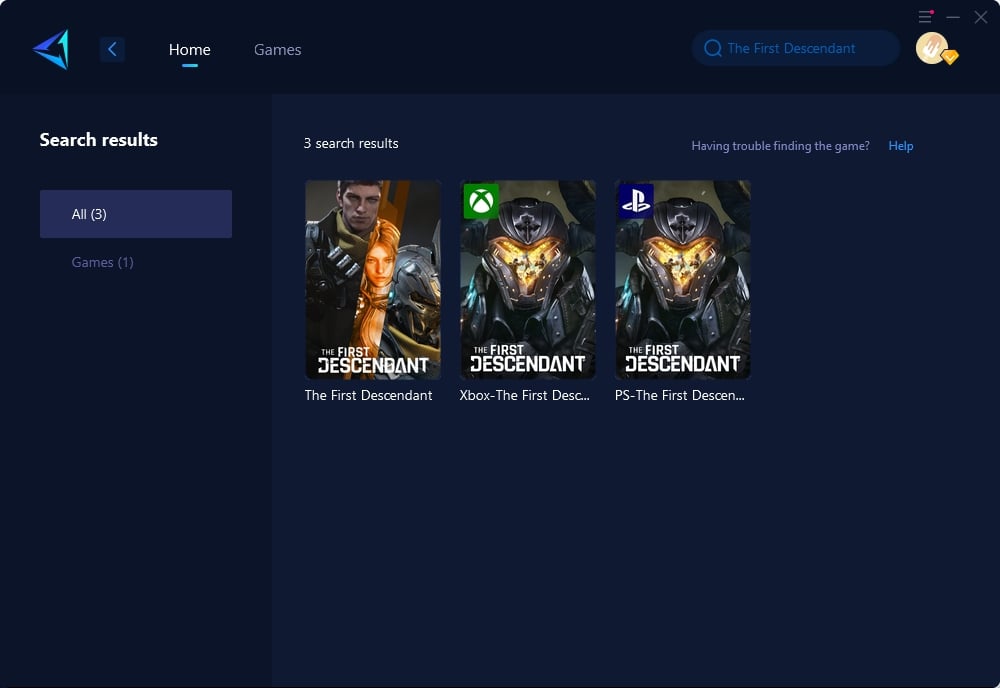Close the application window
1000x688 pixels.
(x=981, y=17)
